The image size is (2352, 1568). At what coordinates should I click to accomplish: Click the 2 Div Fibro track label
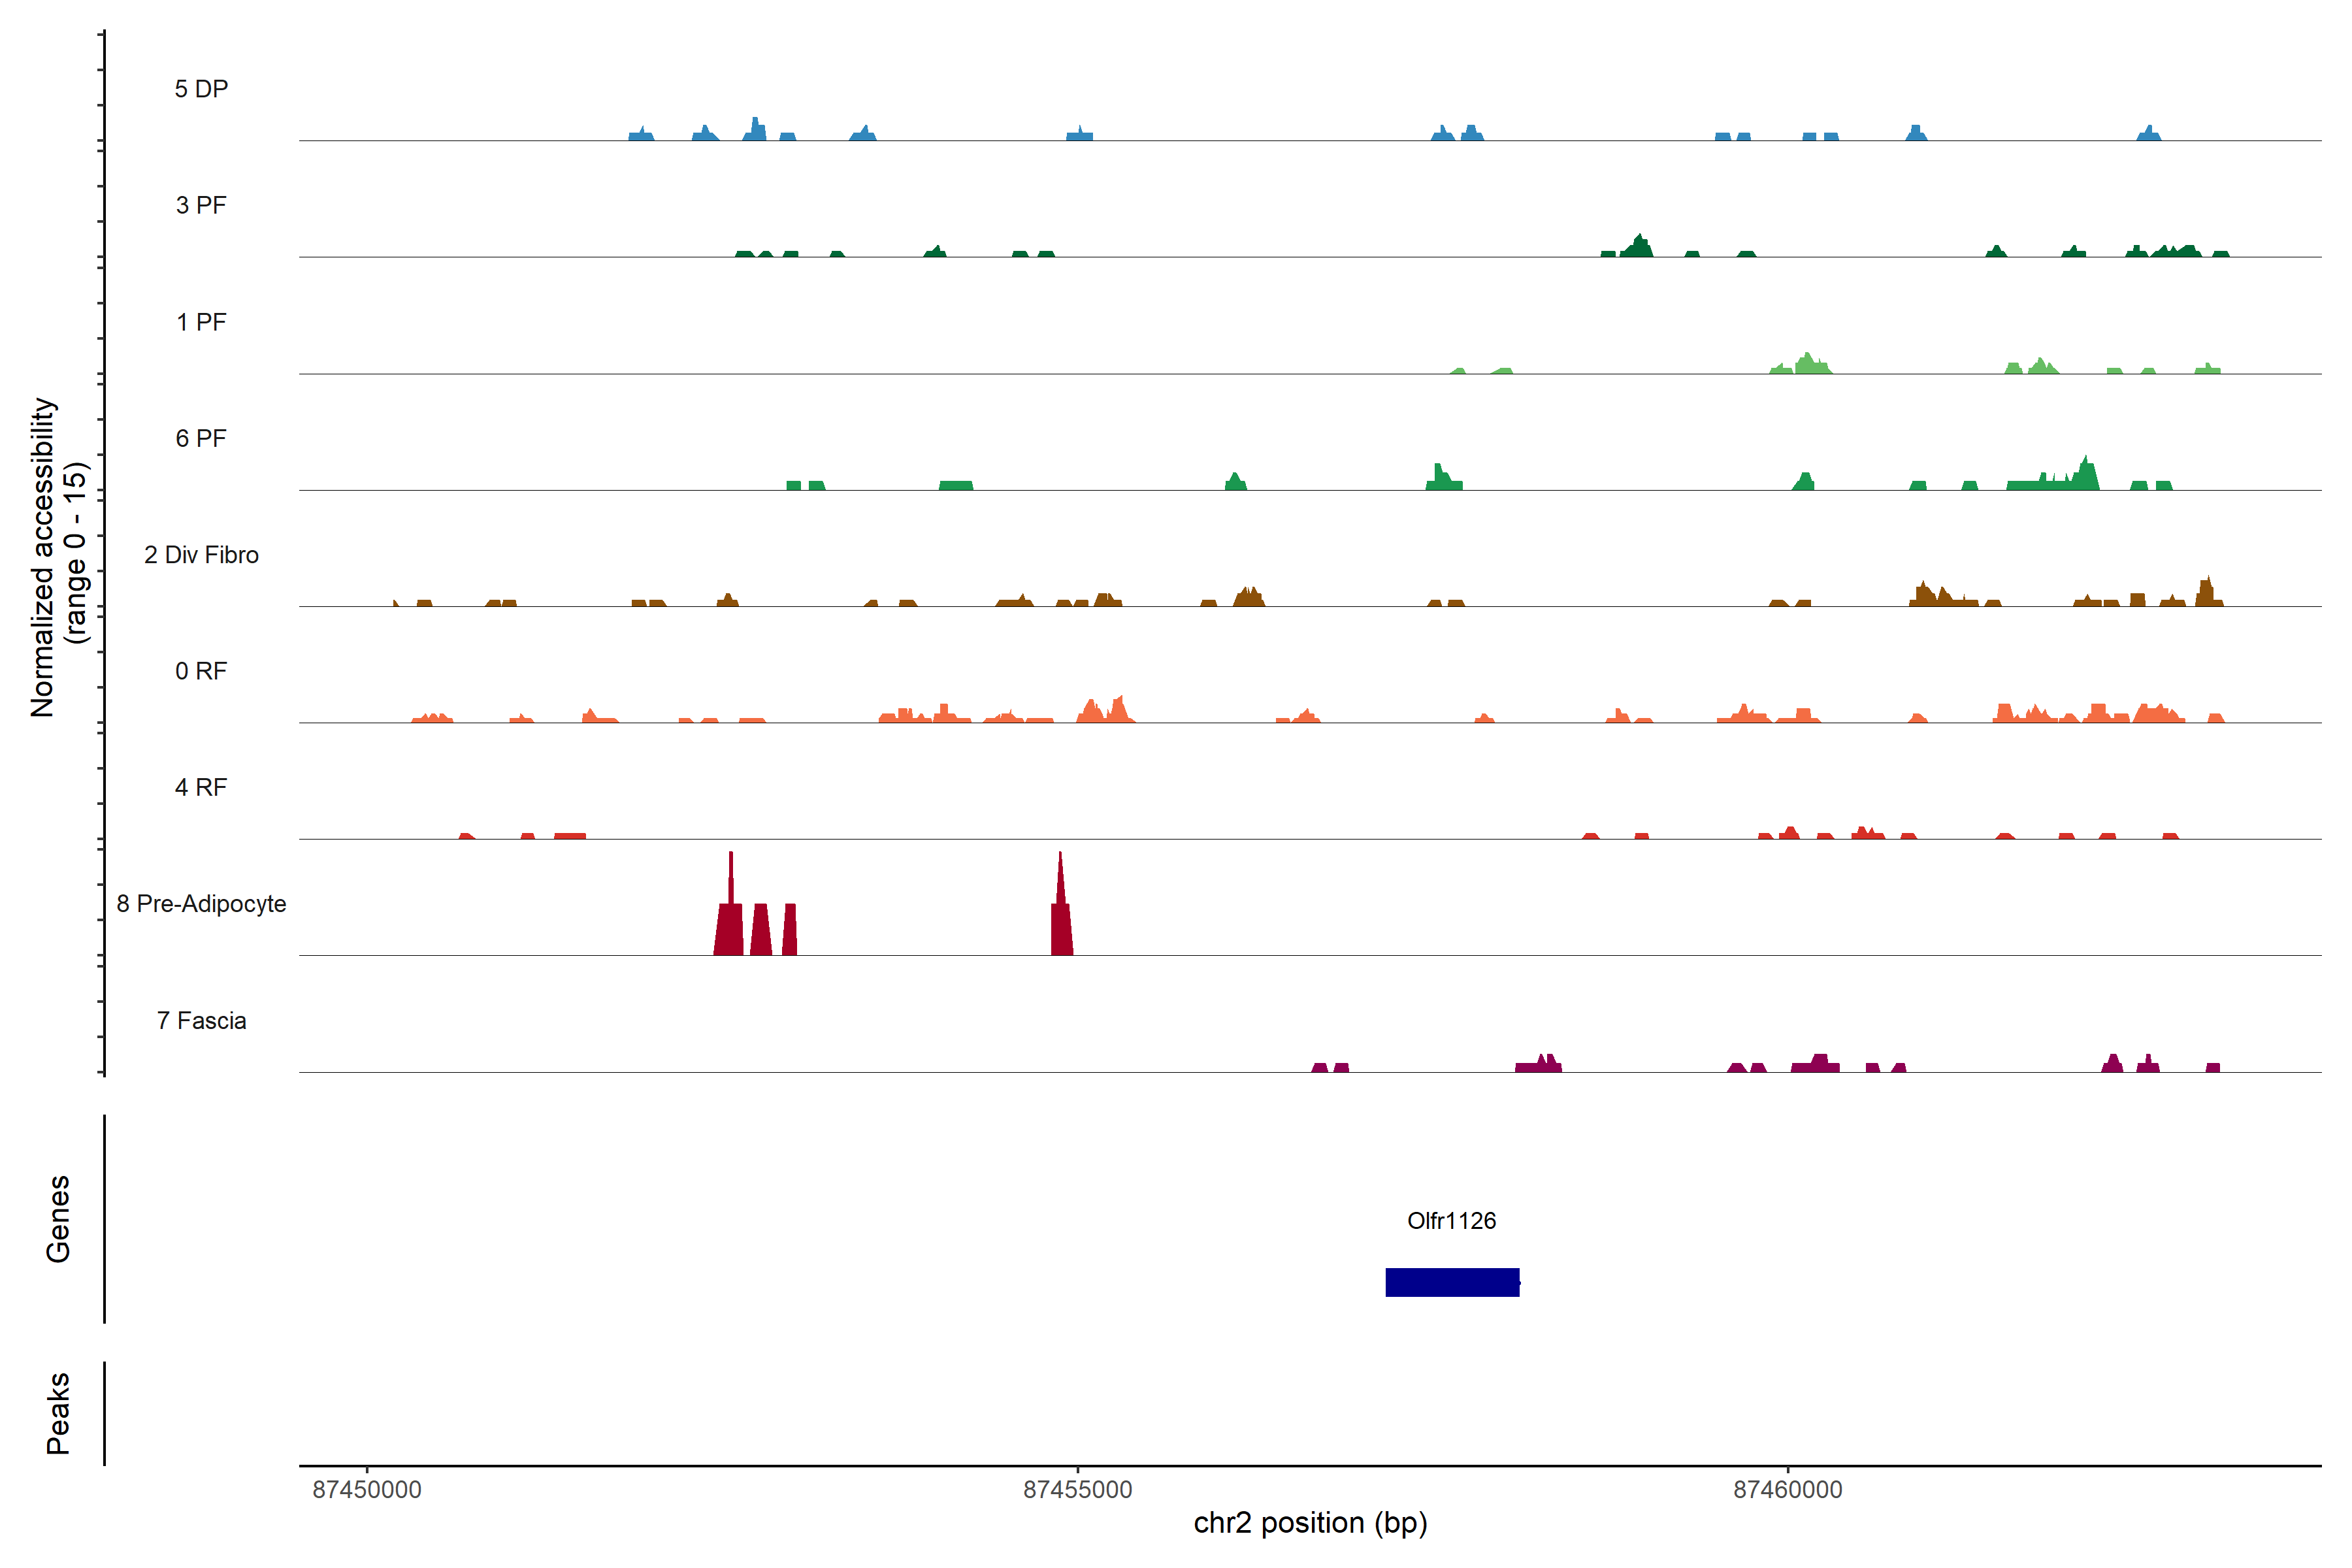pos(201,555)
